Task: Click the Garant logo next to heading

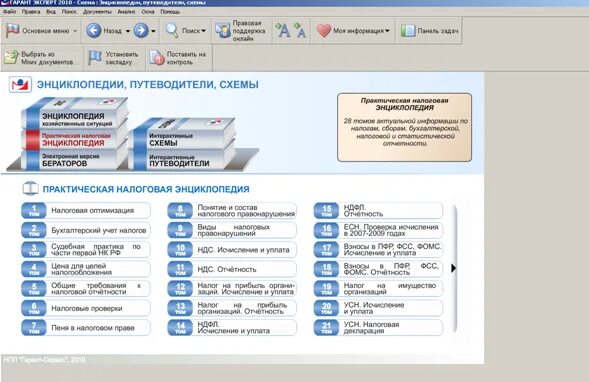Action: coord(20,85)
